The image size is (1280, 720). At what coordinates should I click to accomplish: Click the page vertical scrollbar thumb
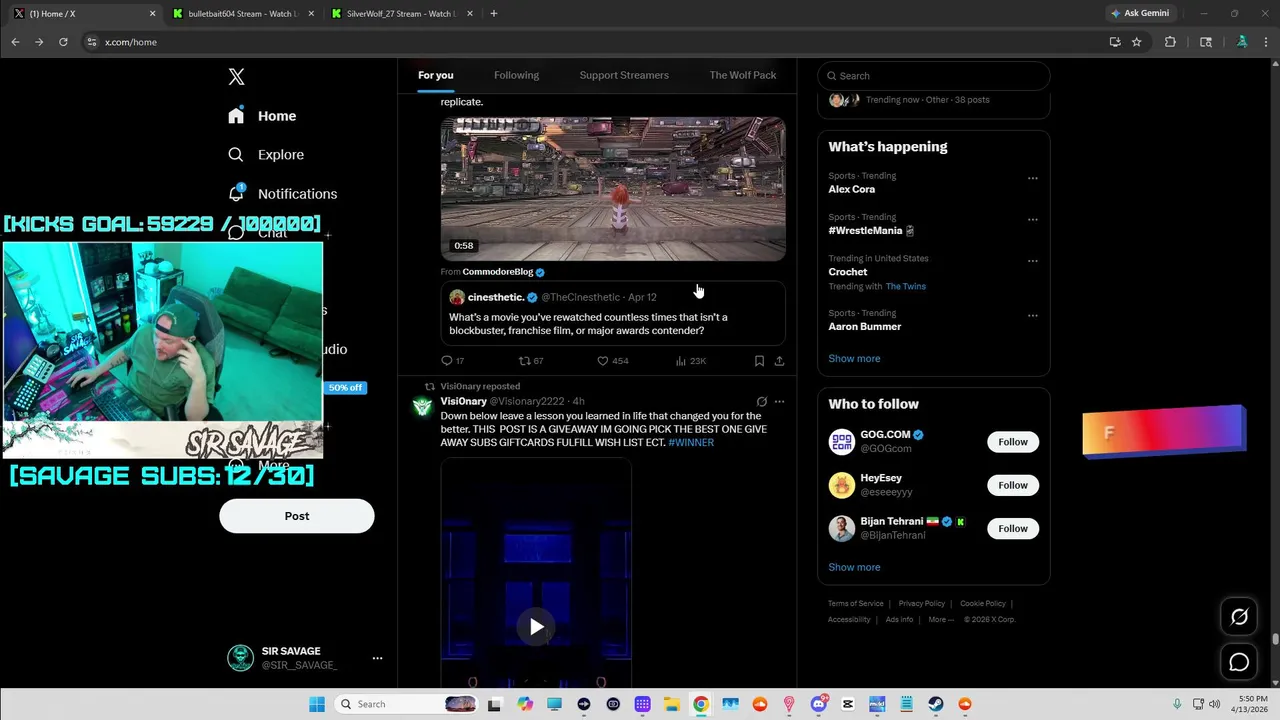pos(1275,640)
